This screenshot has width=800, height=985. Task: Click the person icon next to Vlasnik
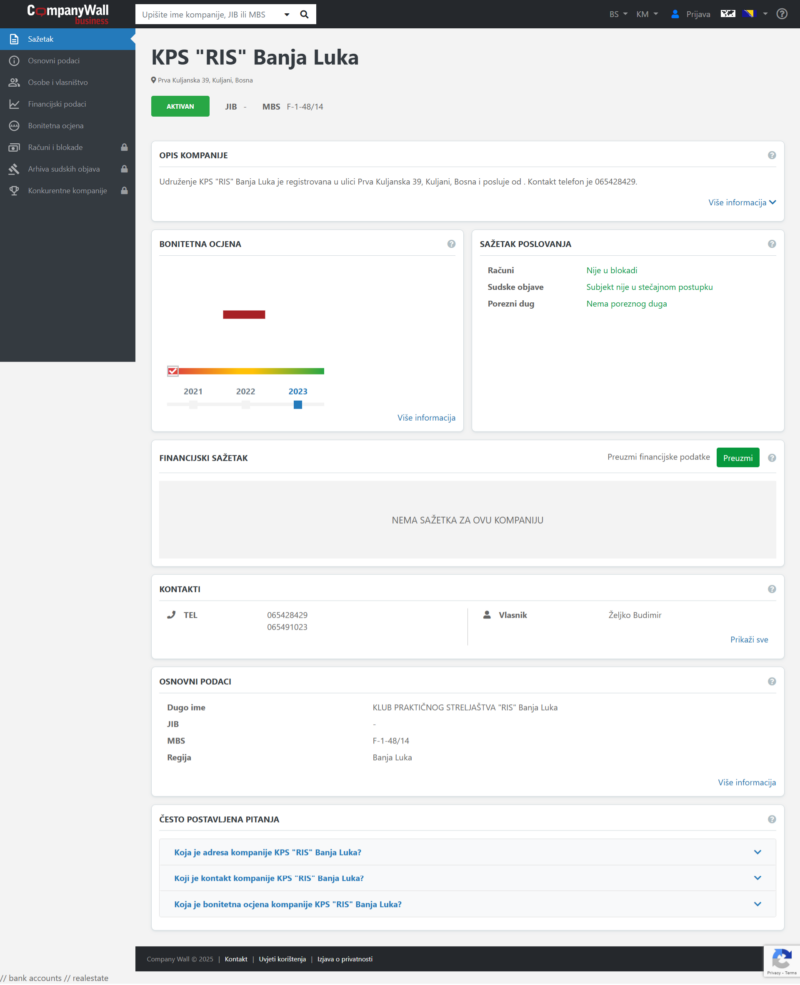[487, 615]
